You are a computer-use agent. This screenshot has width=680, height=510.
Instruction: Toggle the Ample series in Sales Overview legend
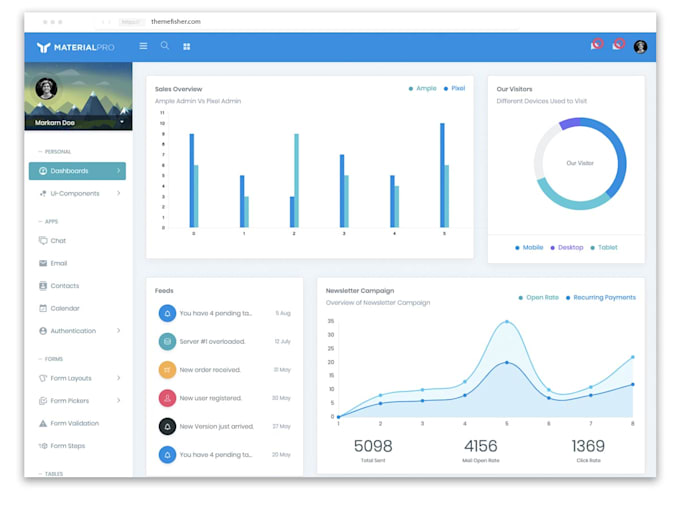(422, 88)
